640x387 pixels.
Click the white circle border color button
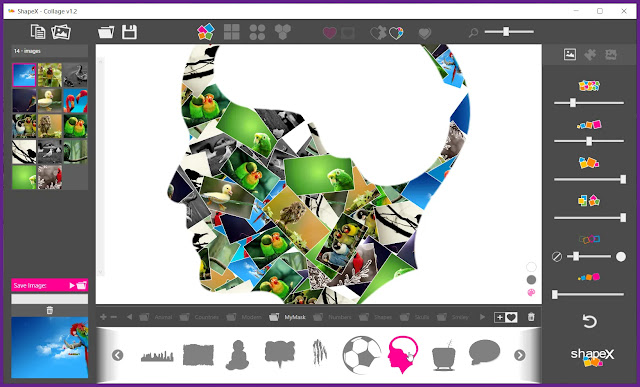click(x=621, y=256)
